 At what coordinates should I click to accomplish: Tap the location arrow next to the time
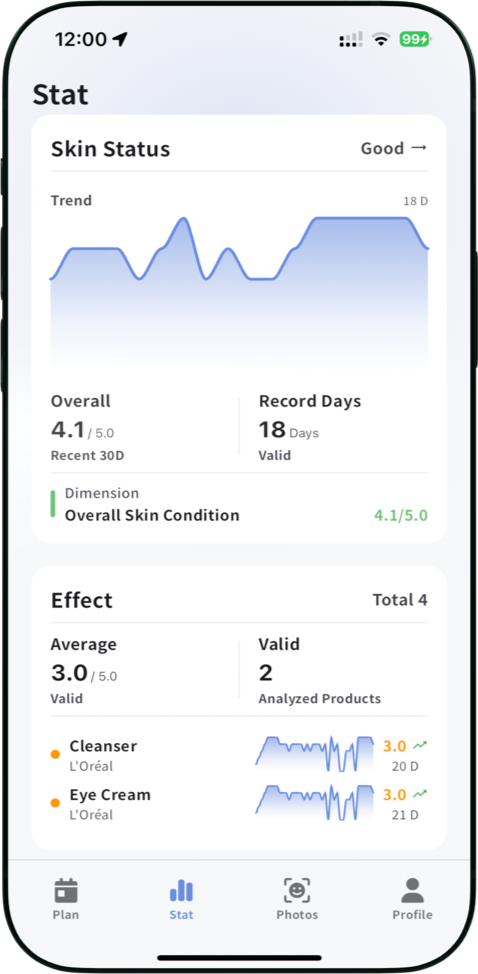pos(120,40)
